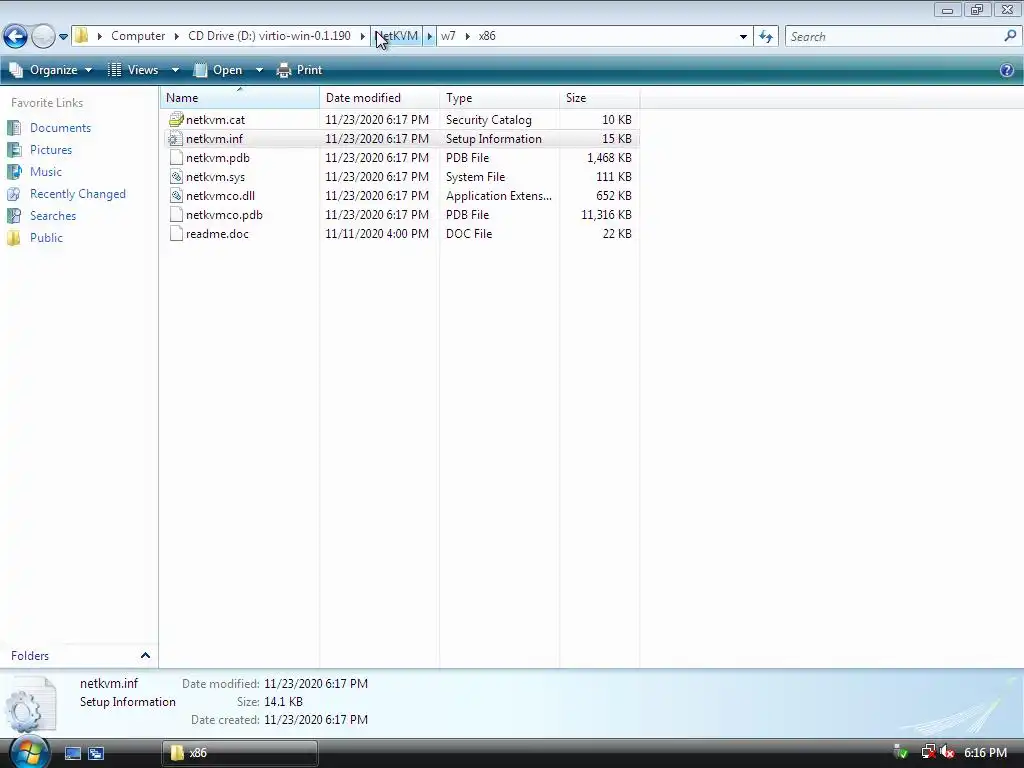Click the Refresh button beside address bar
The width and height of the screenshot is (1024, 768).
point(766,37)
